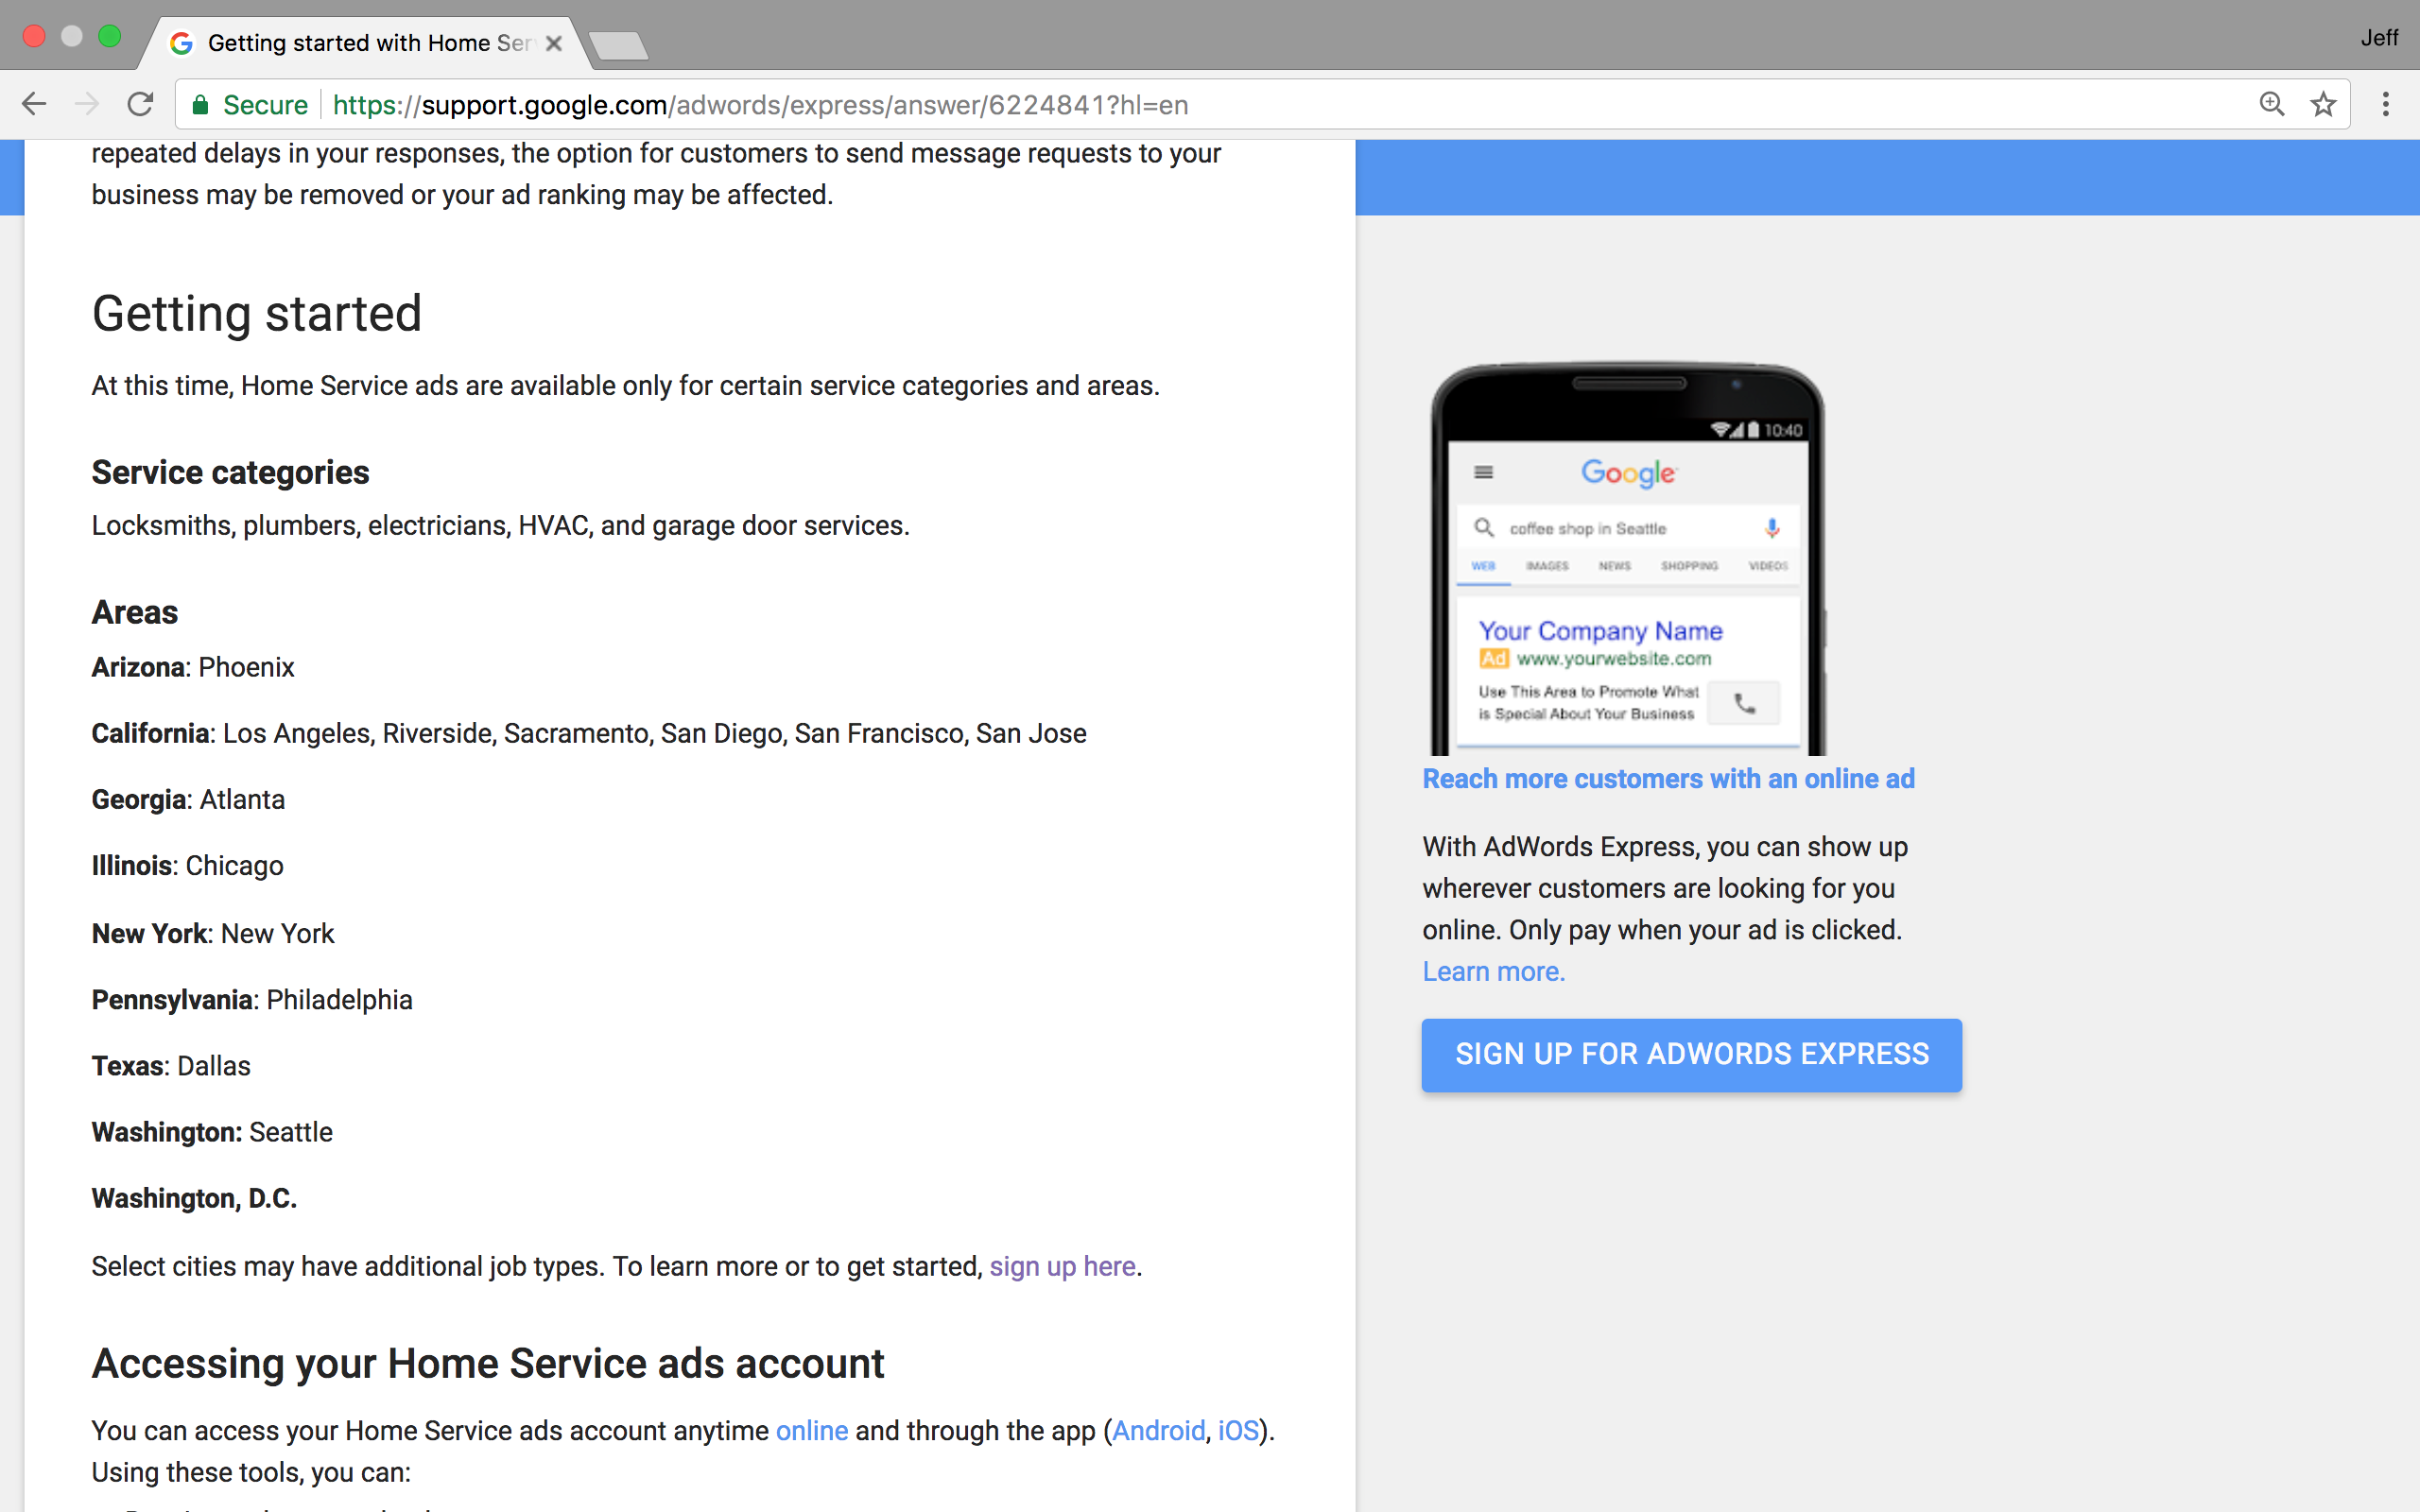Follow the 'sign up here' link

(1062, 1266)
